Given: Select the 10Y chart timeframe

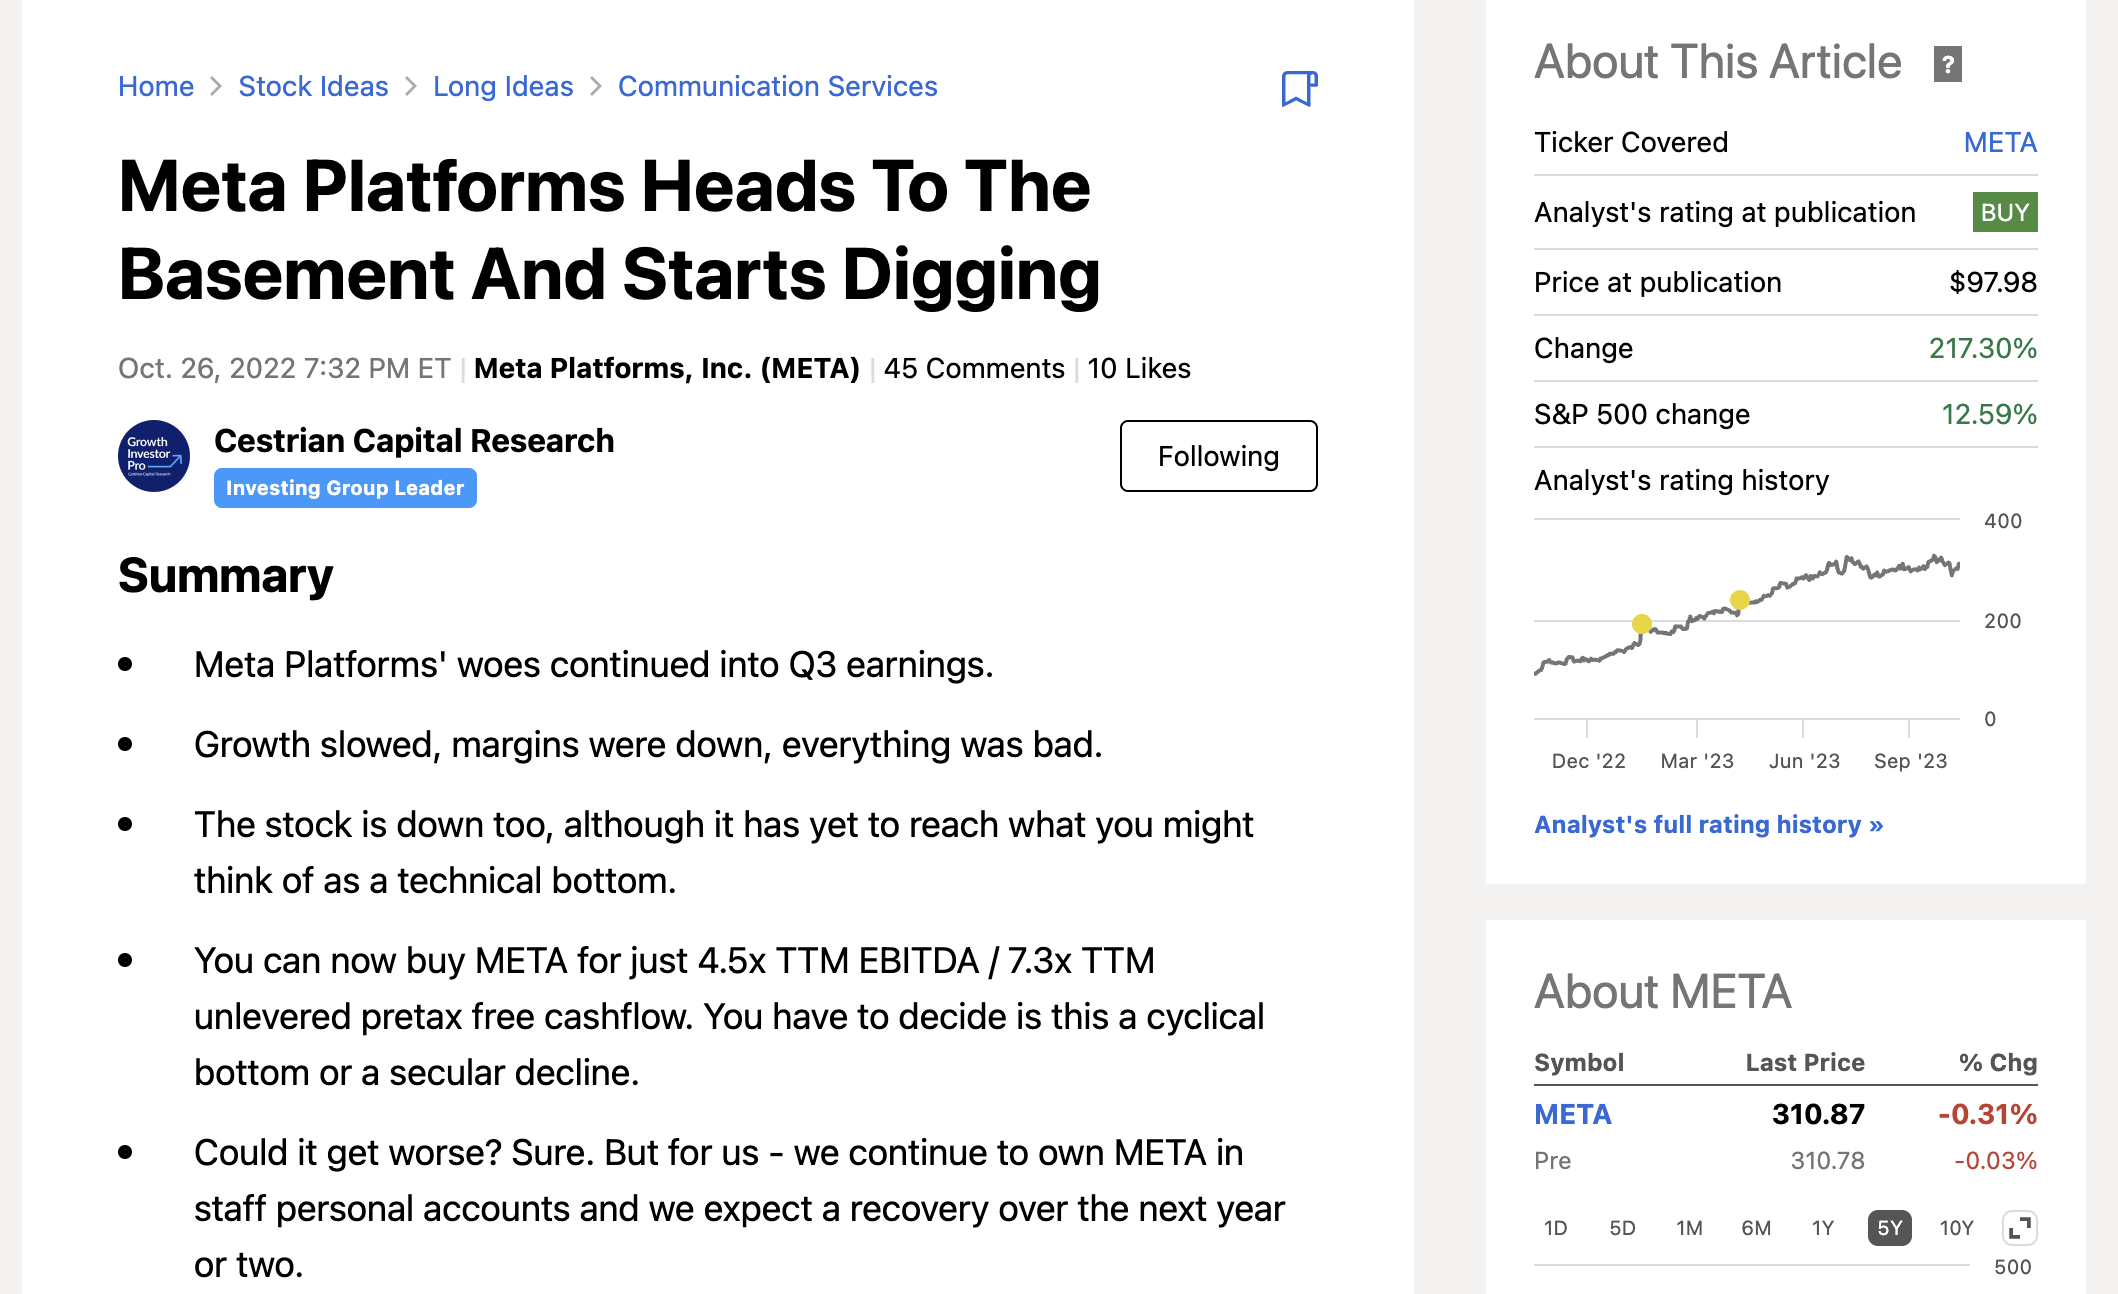Looking at the screenshot, I should tap(1956, 1228).
